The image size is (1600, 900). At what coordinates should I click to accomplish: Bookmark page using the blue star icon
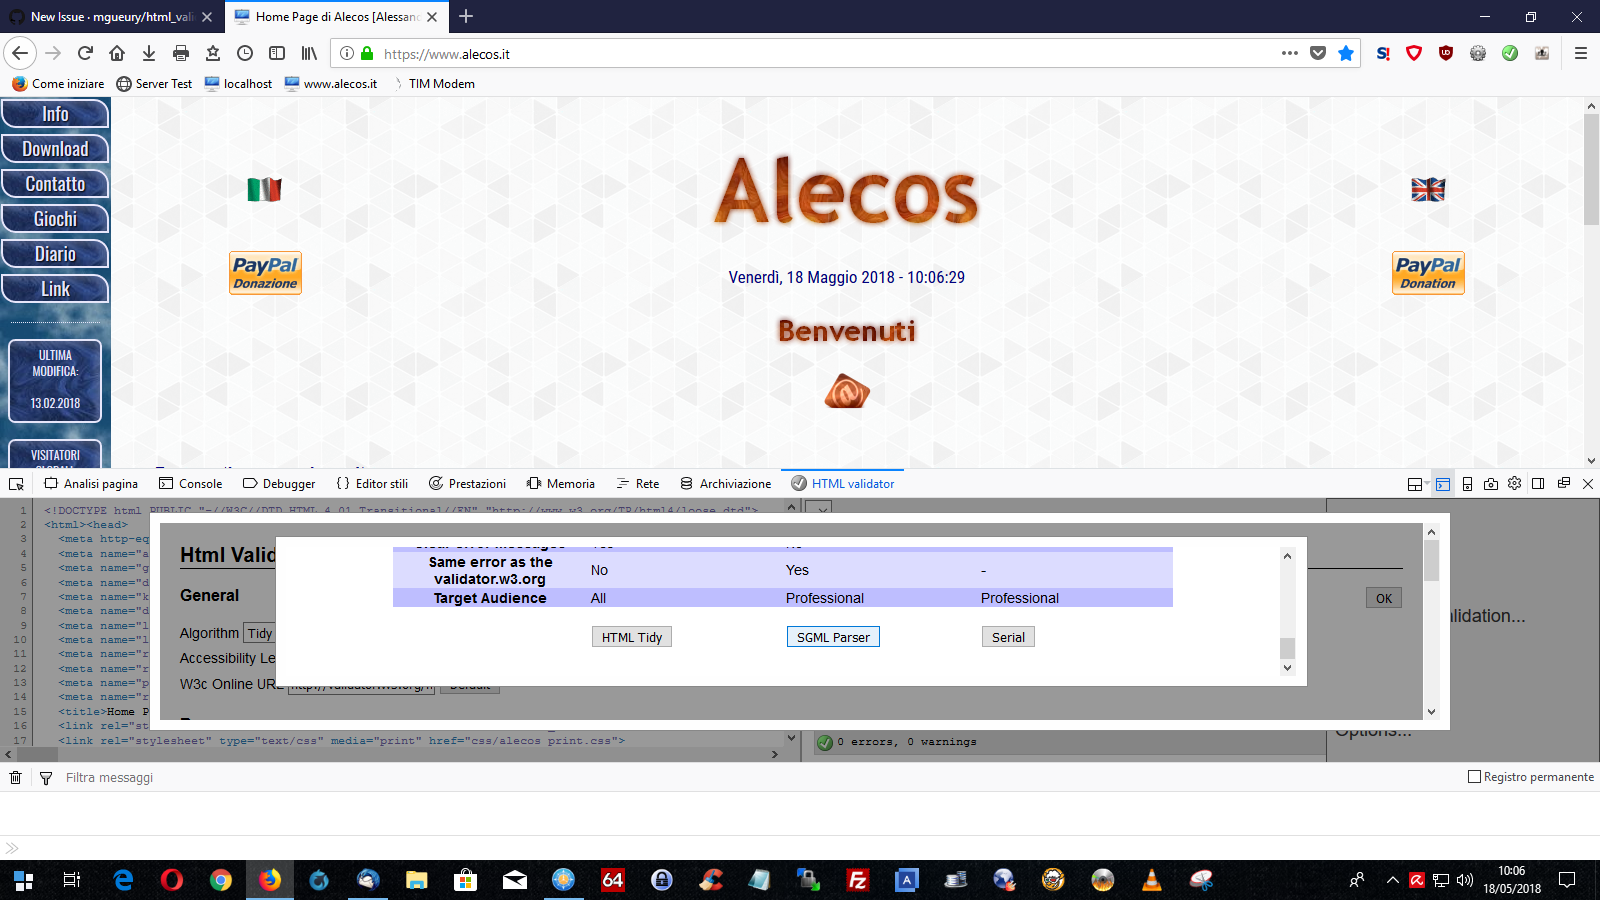(x=1346, y=53)
